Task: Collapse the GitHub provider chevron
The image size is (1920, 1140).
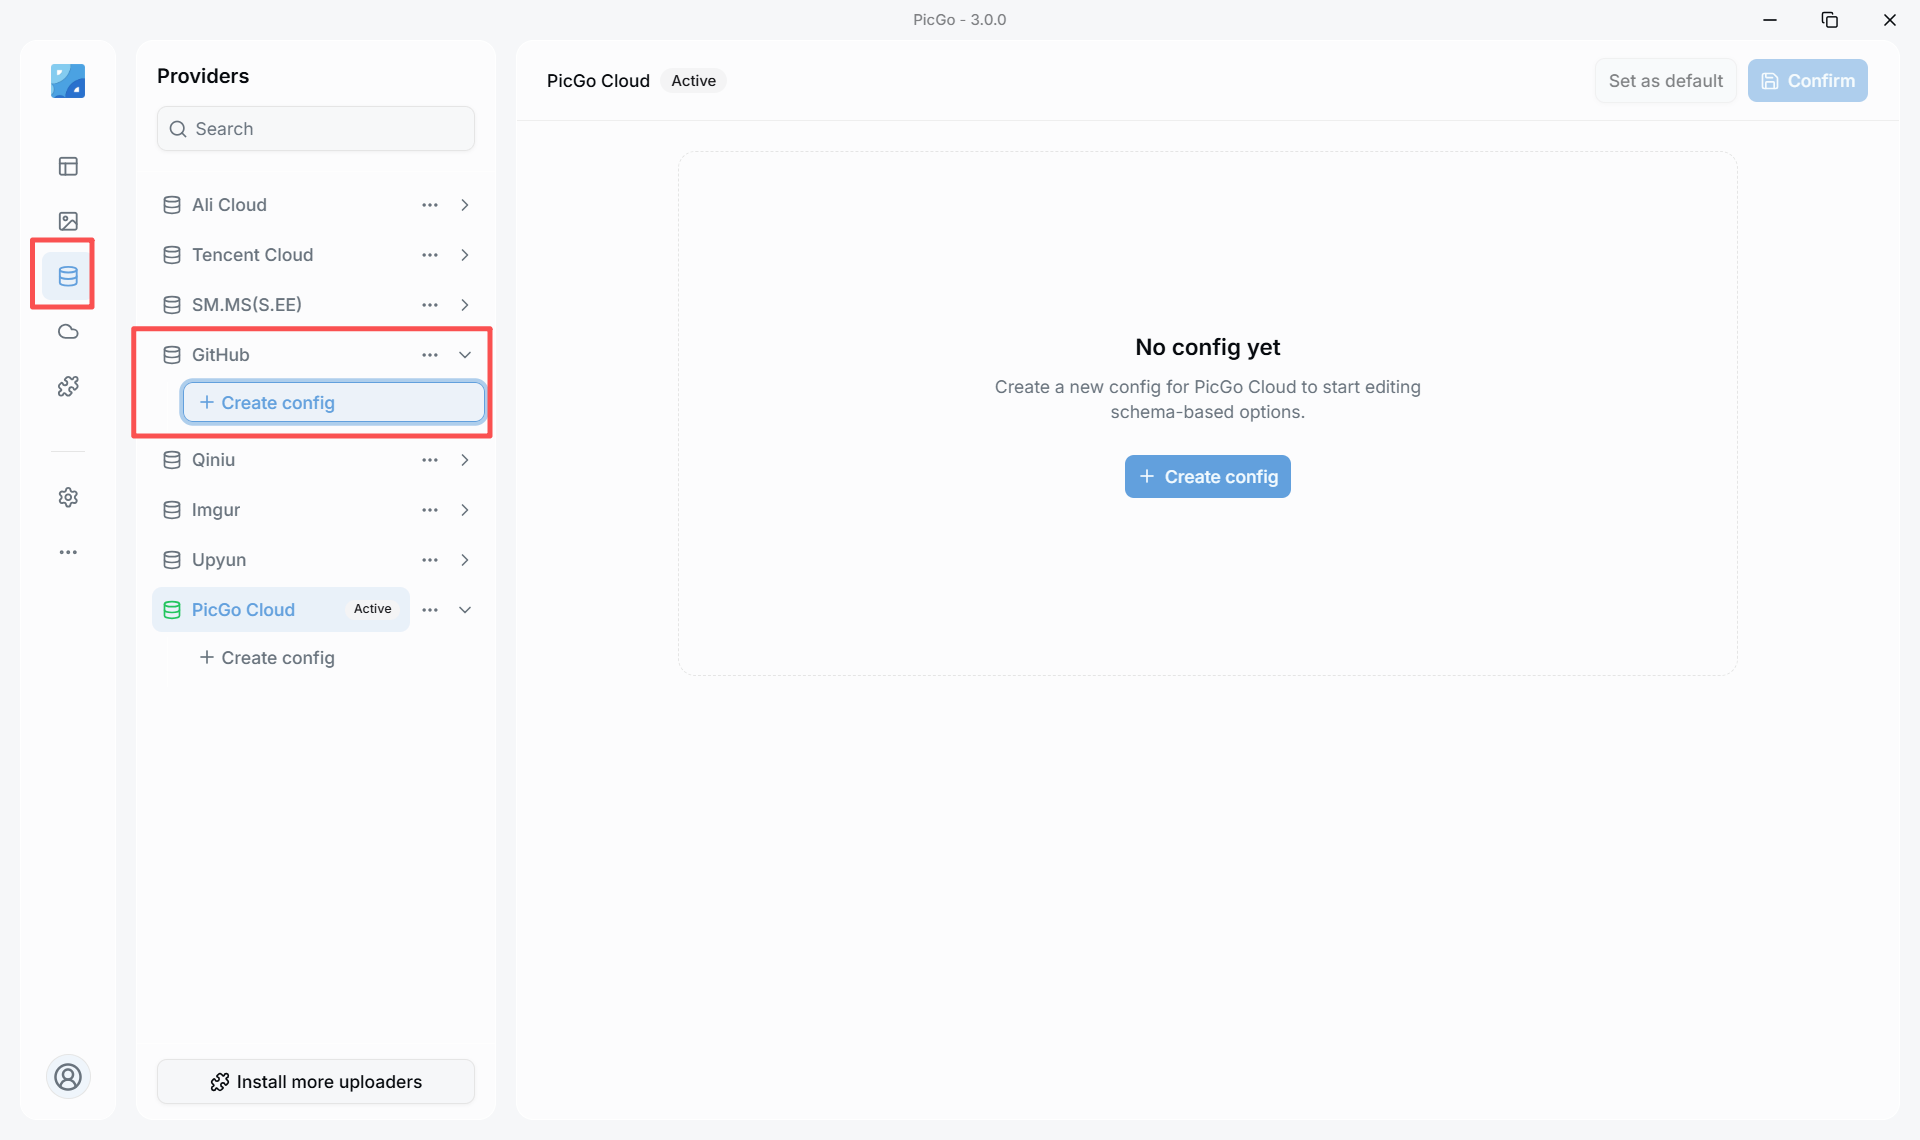Action: pyautogui.click(x=465, y=355)
